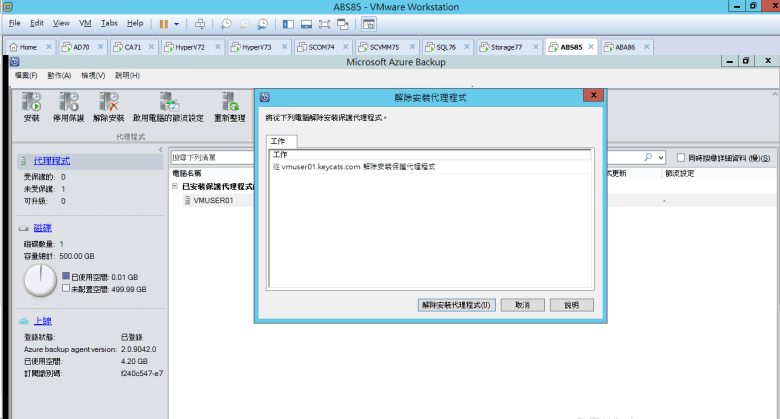Click the 停用保護 (Disable protection) icon

coord(68,101)
